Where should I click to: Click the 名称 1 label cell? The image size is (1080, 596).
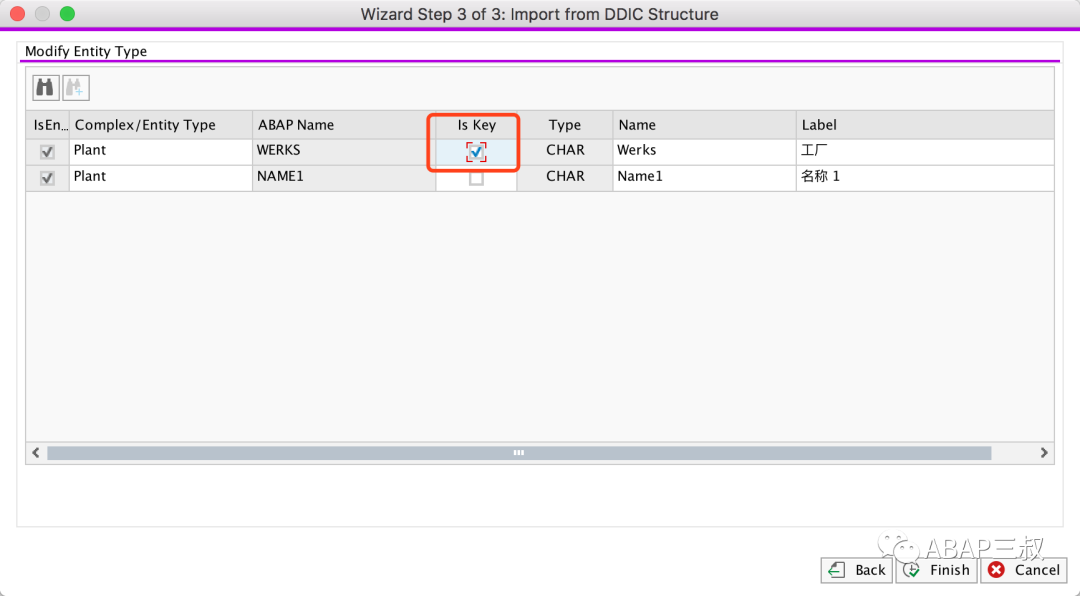tap(925, 178)
